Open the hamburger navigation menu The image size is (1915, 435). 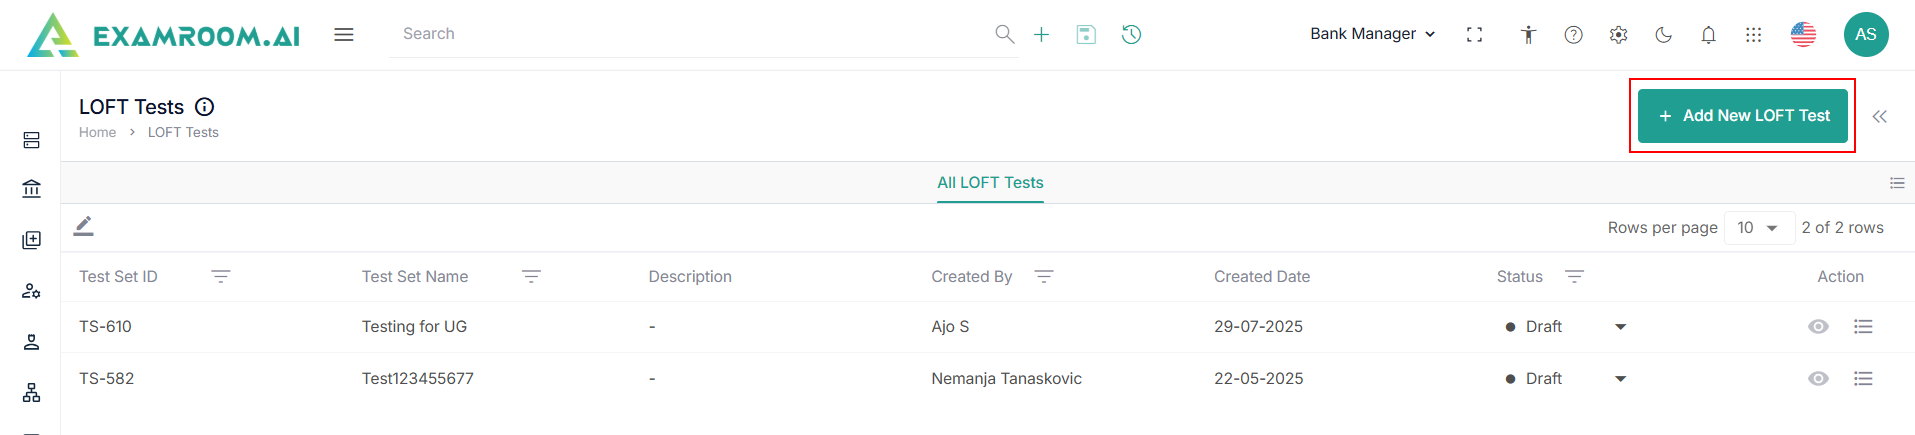pyautogui.click(x=344, y=34)
